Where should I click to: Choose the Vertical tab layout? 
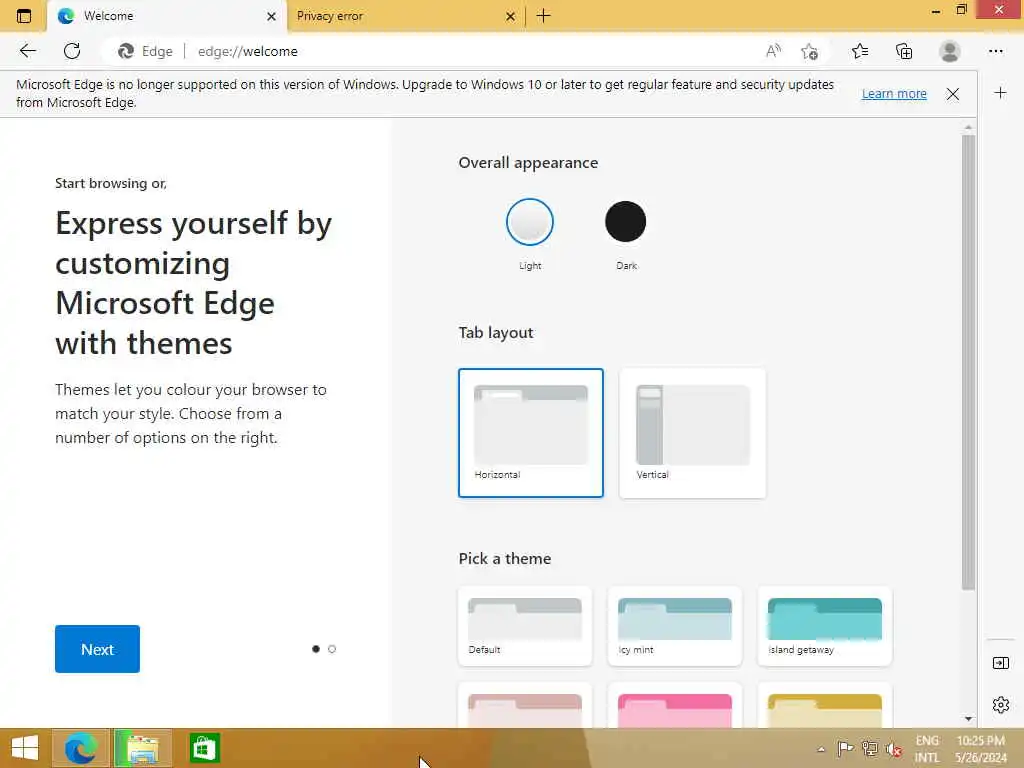click(x=692, y=433)
